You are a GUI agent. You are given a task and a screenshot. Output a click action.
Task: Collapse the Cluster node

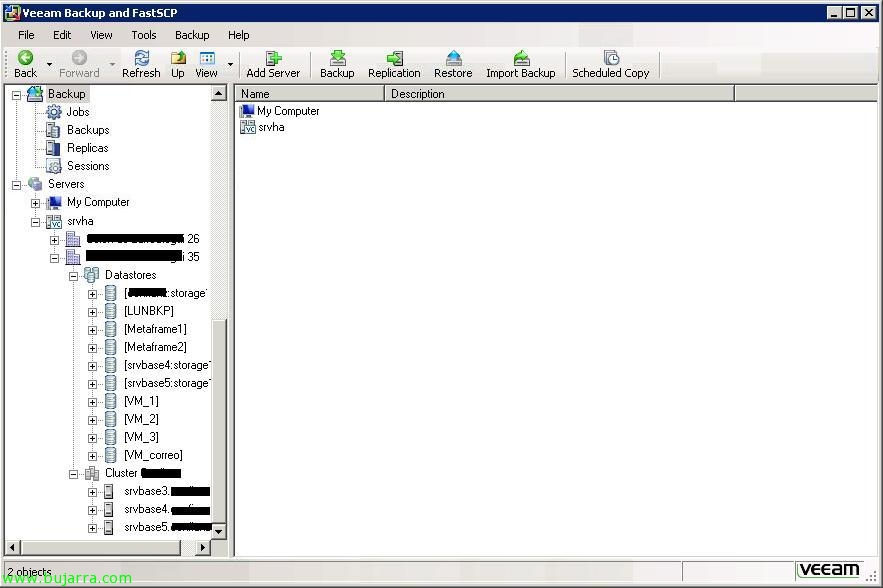pyautogui.click(x=73, y=474)
